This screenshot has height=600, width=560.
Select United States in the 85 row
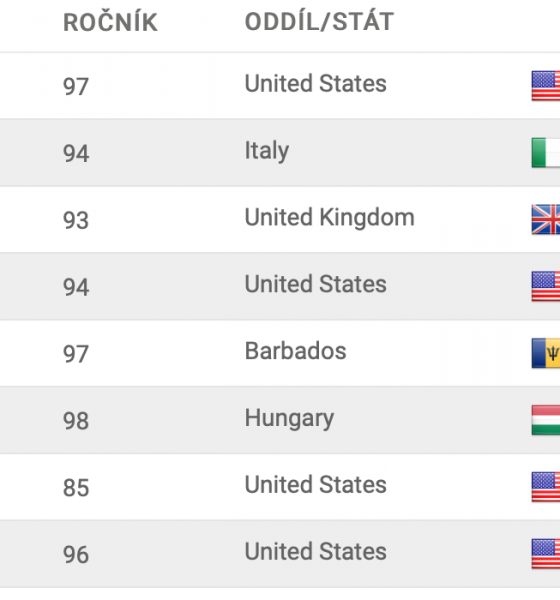(x=316, y=485)
